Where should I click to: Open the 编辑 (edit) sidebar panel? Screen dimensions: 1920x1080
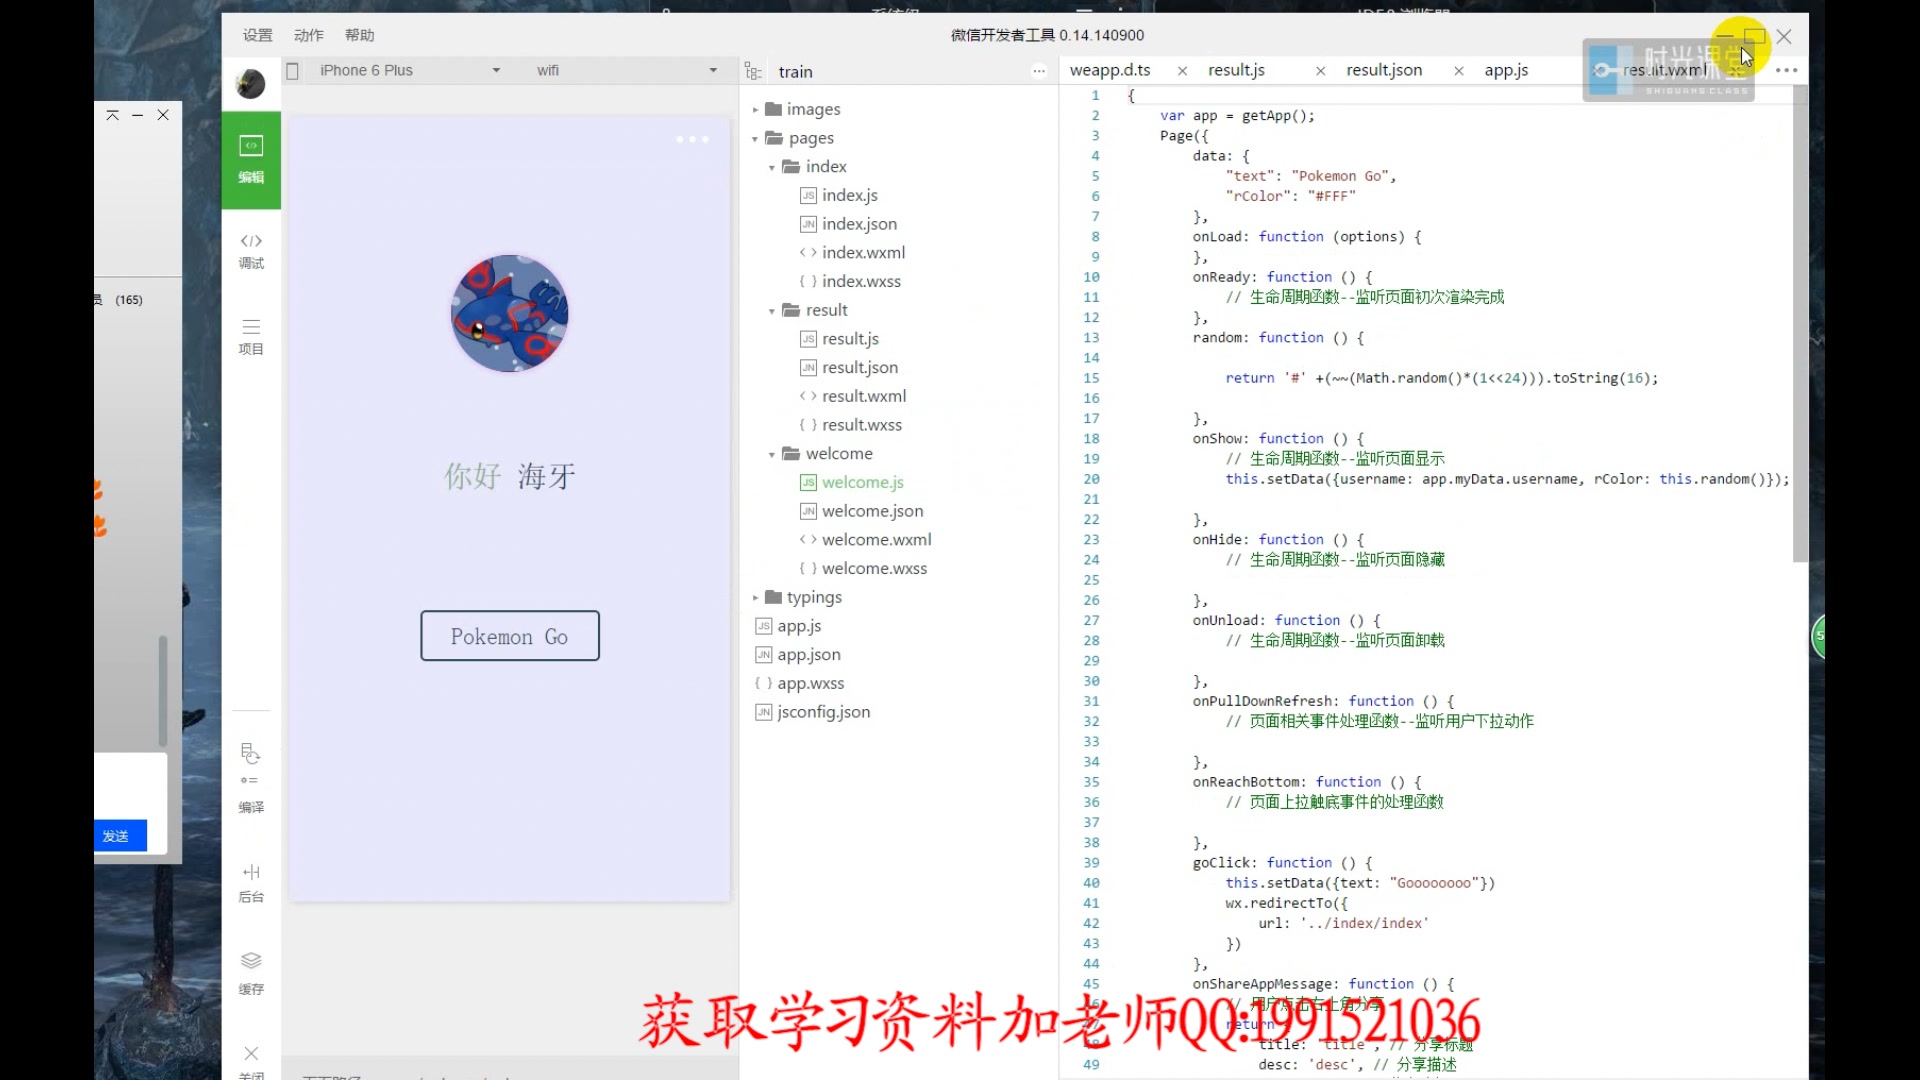(x=251, y=160)
